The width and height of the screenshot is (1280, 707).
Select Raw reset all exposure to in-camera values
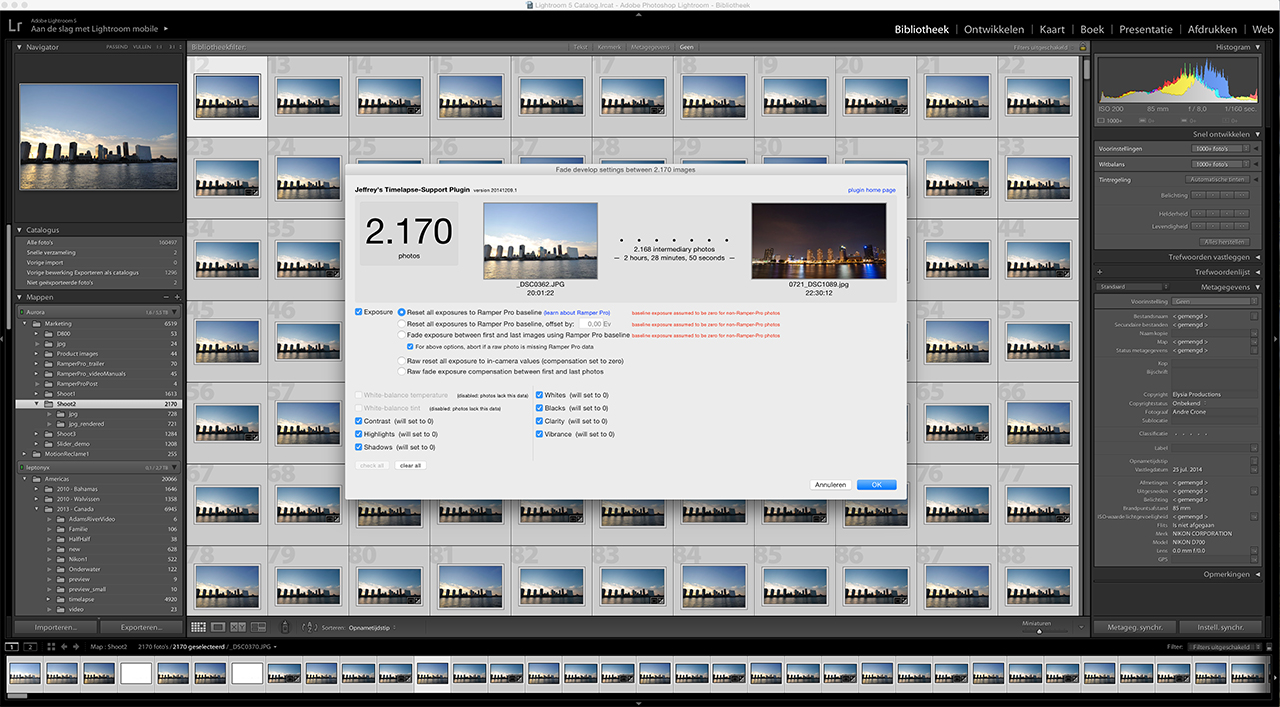(x=402, y=360)
